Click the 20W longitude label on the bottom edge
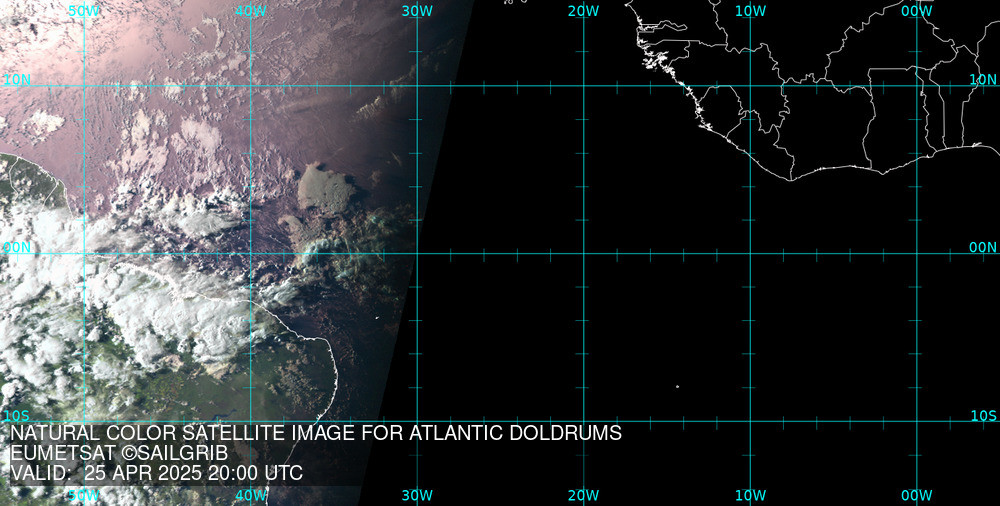The image size is (1000, 506). click(x=584, y=495)
